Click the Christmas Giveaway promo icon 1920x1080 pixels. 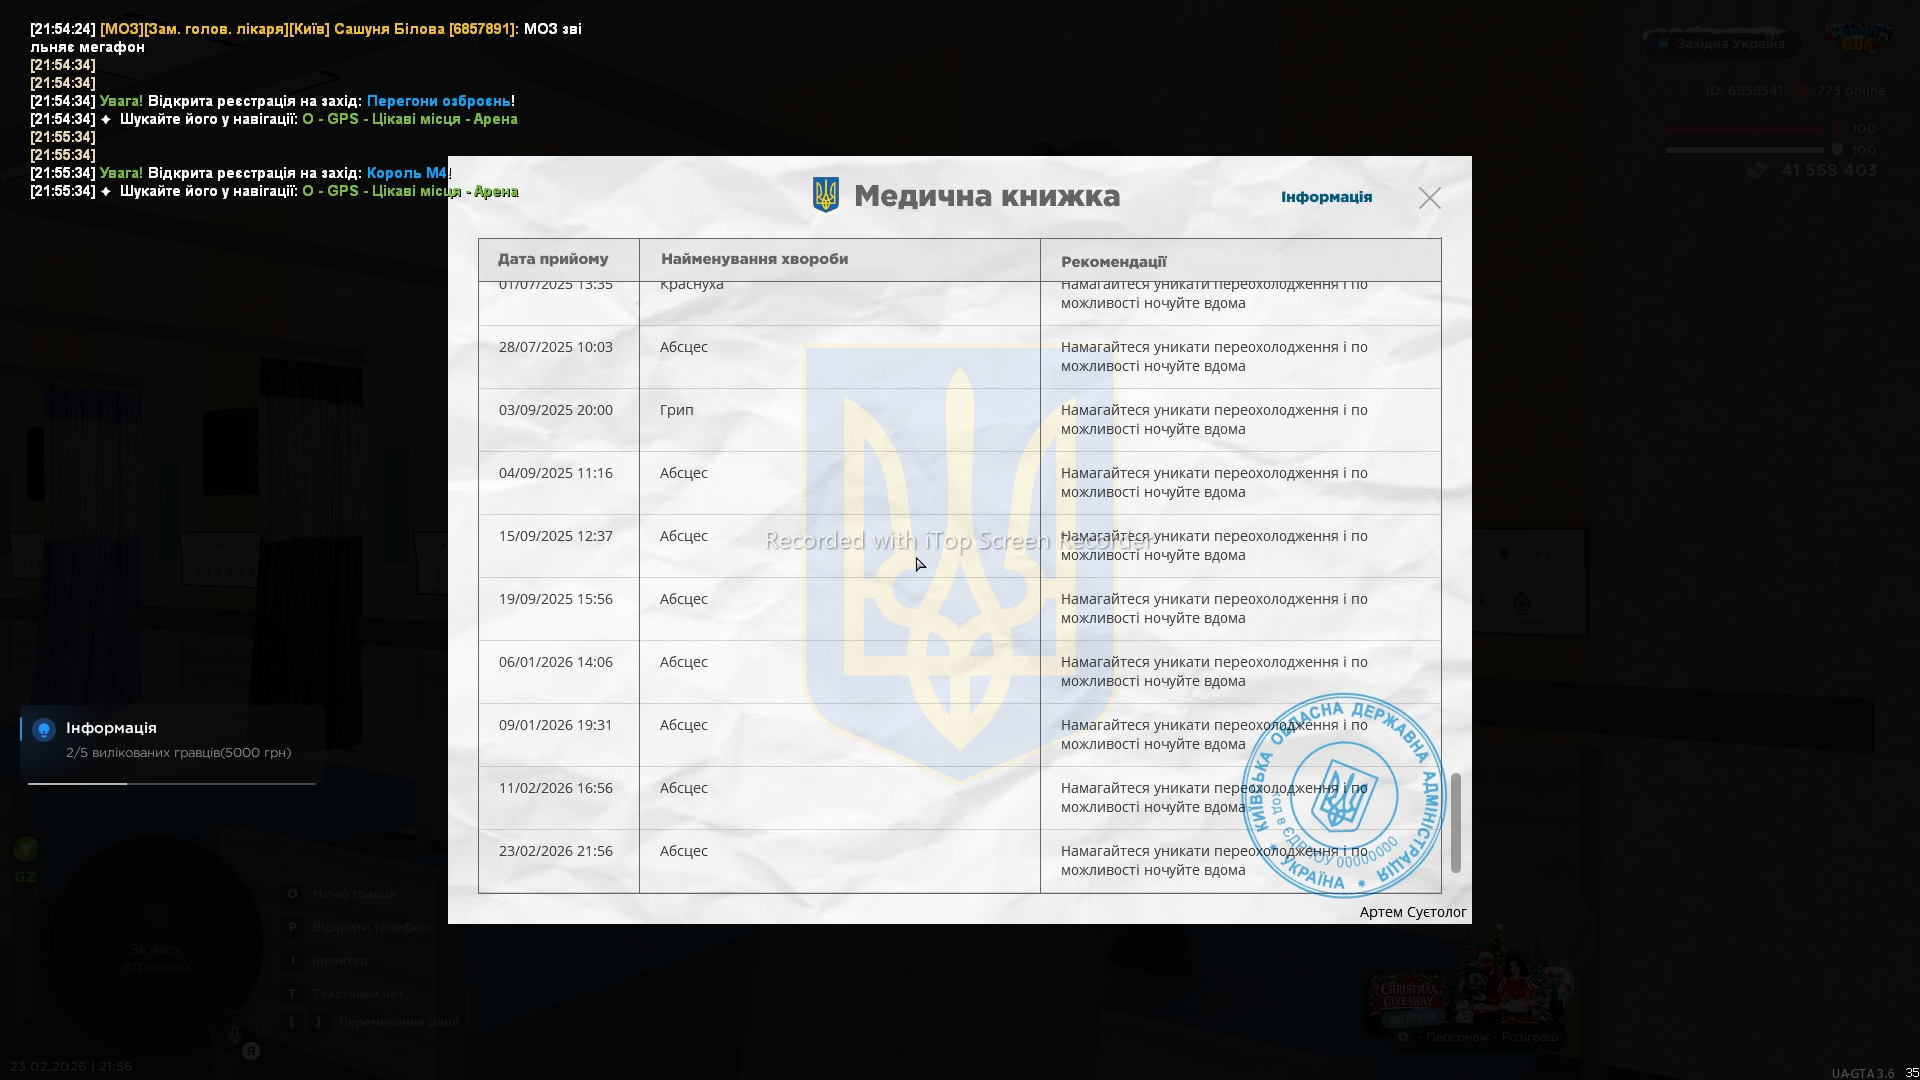pyautogui.click(x=1409, y=997)
